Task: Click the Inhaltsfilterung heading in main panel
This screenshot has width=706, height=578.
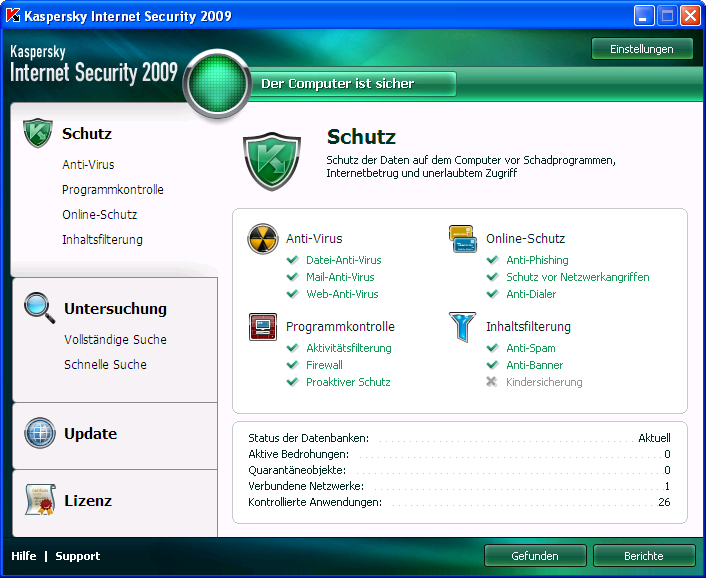Action: [528, 327]
